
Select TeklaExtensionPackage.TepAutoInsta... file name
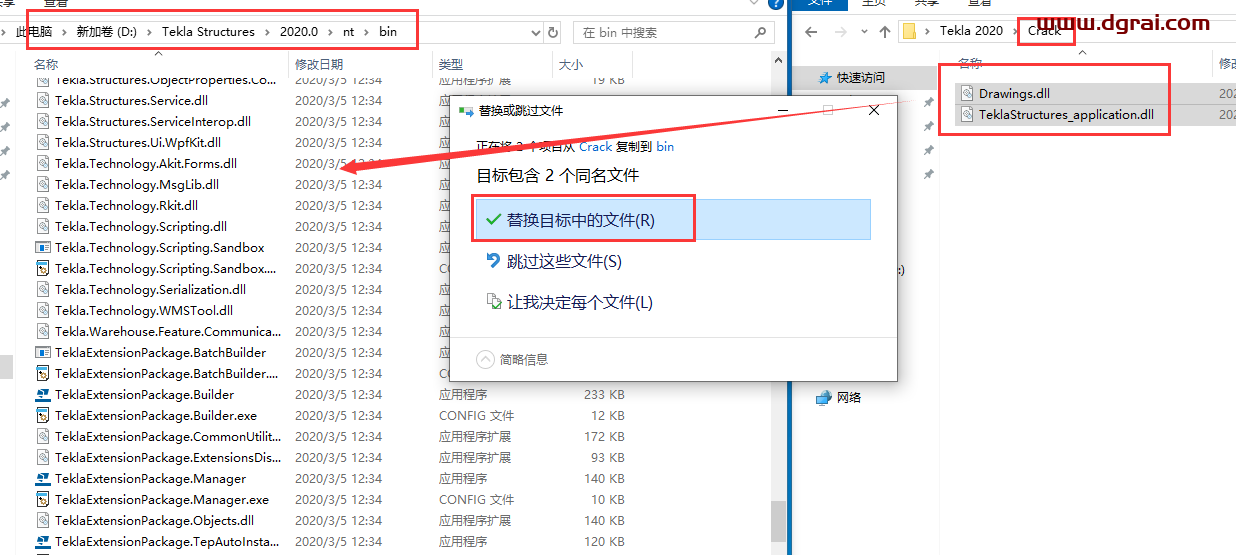[167, 541]
